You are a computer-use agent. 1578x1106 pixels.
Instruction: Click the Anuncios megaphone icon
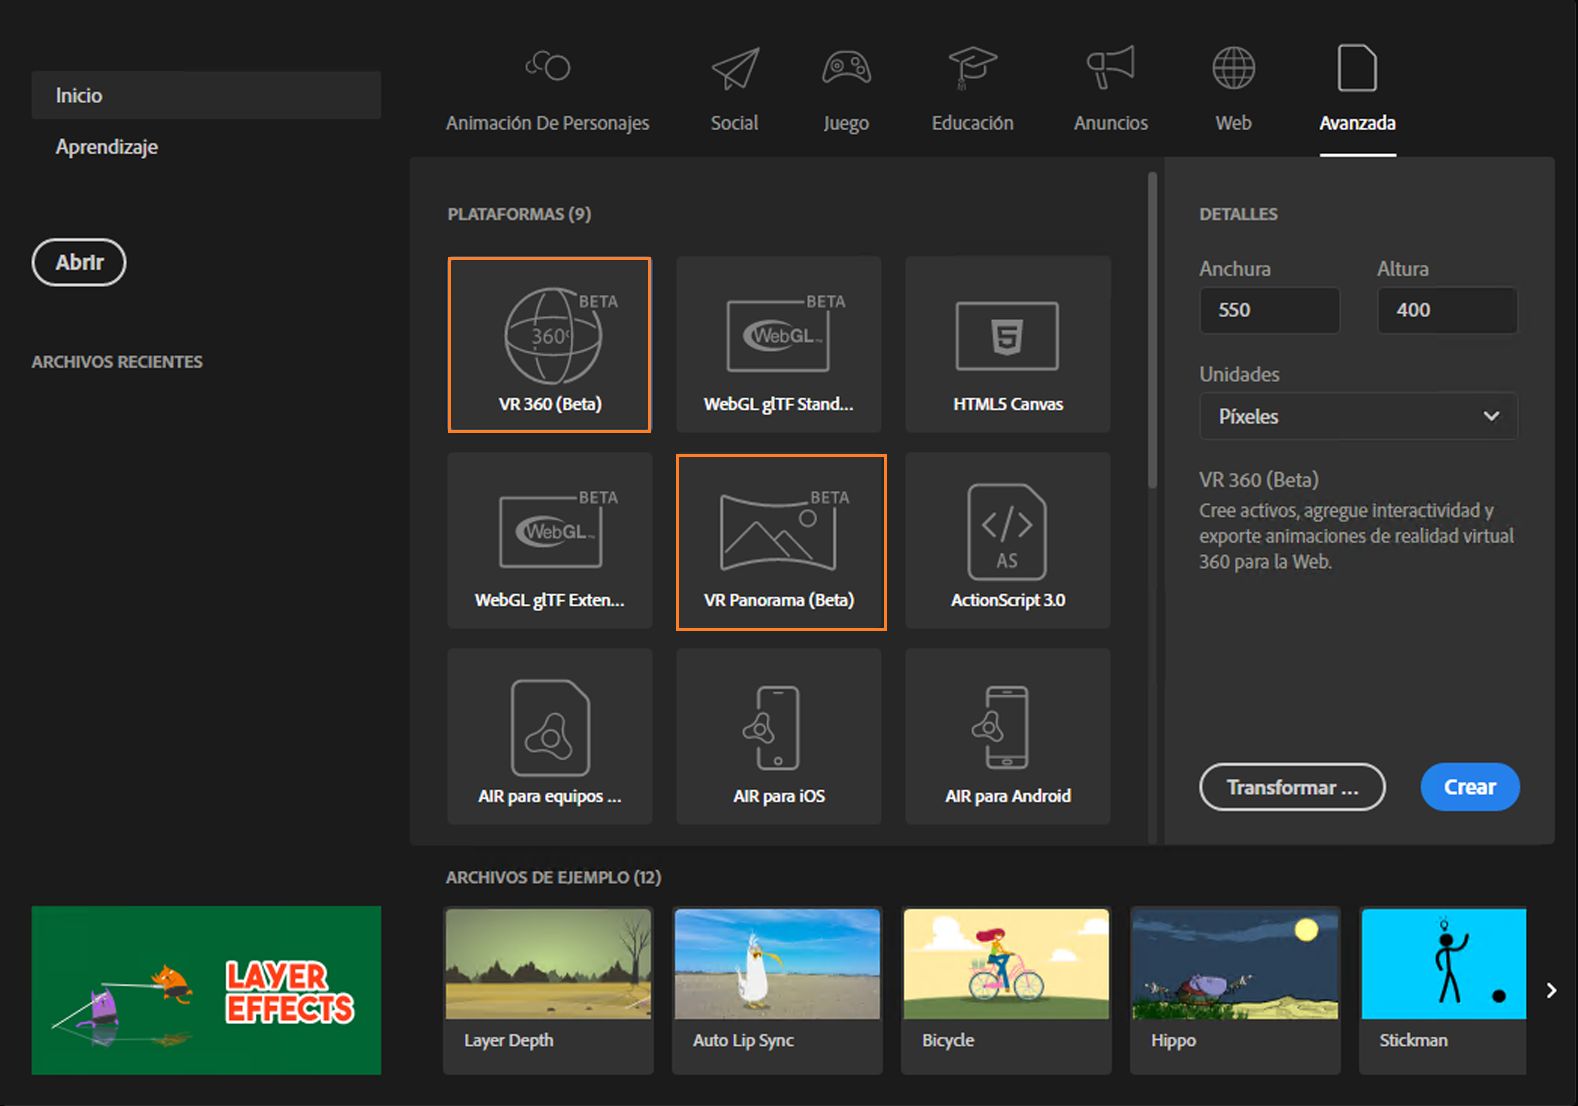(x=1111, y=67)
